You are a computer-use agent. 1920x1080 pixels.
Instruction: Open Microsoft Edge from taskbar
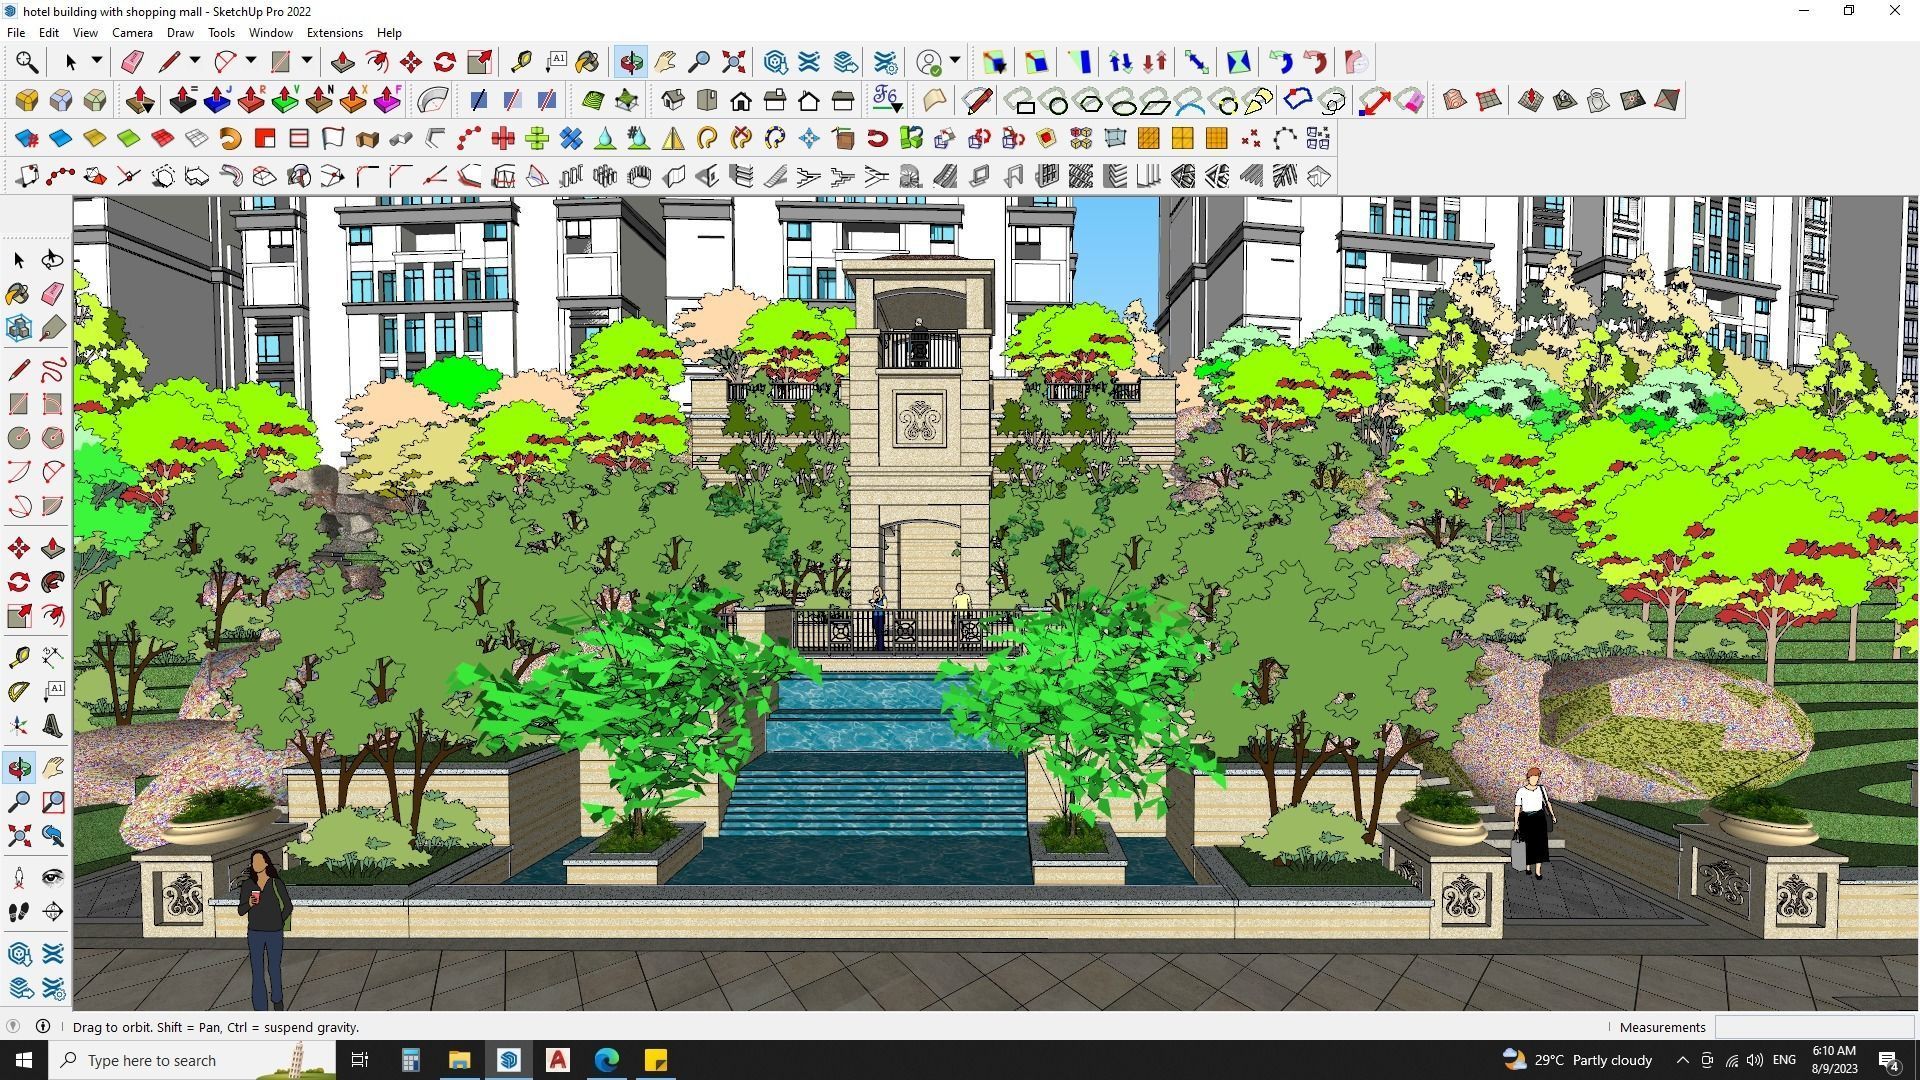coord(607,1060)
